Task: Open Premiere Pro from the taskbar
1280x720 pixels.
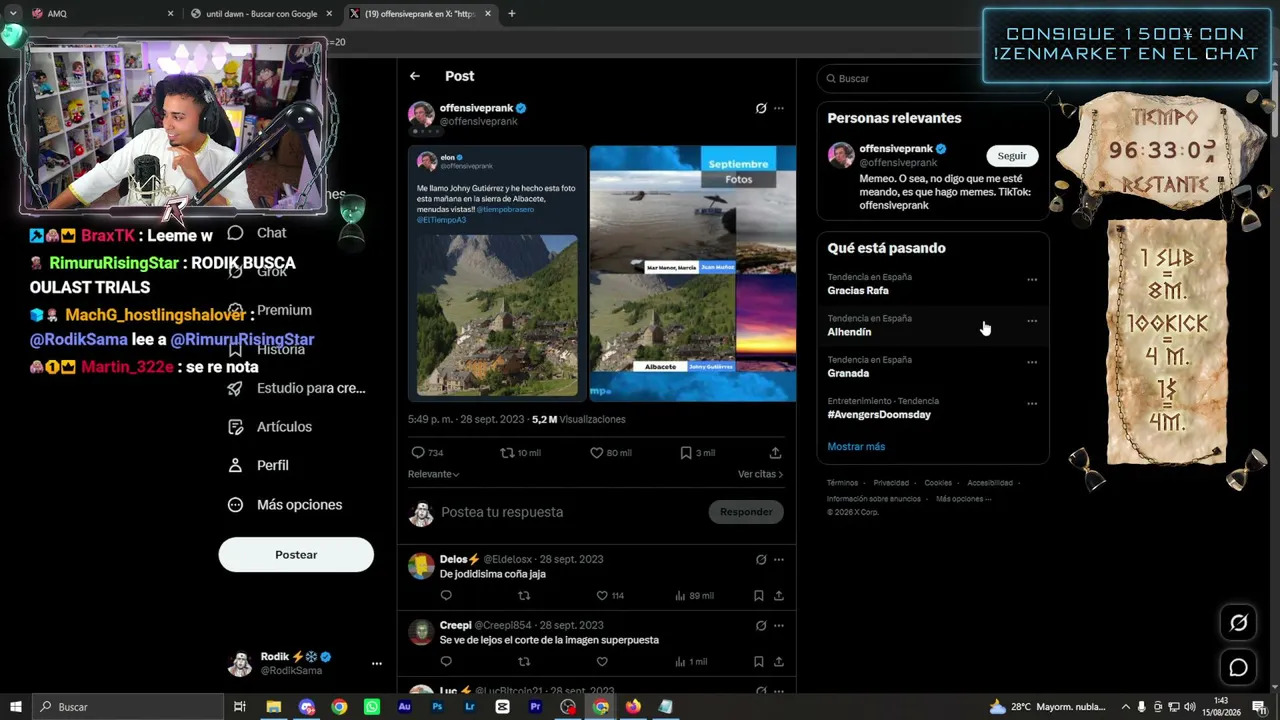Action: pyautogui.click(x=535, y=707)
